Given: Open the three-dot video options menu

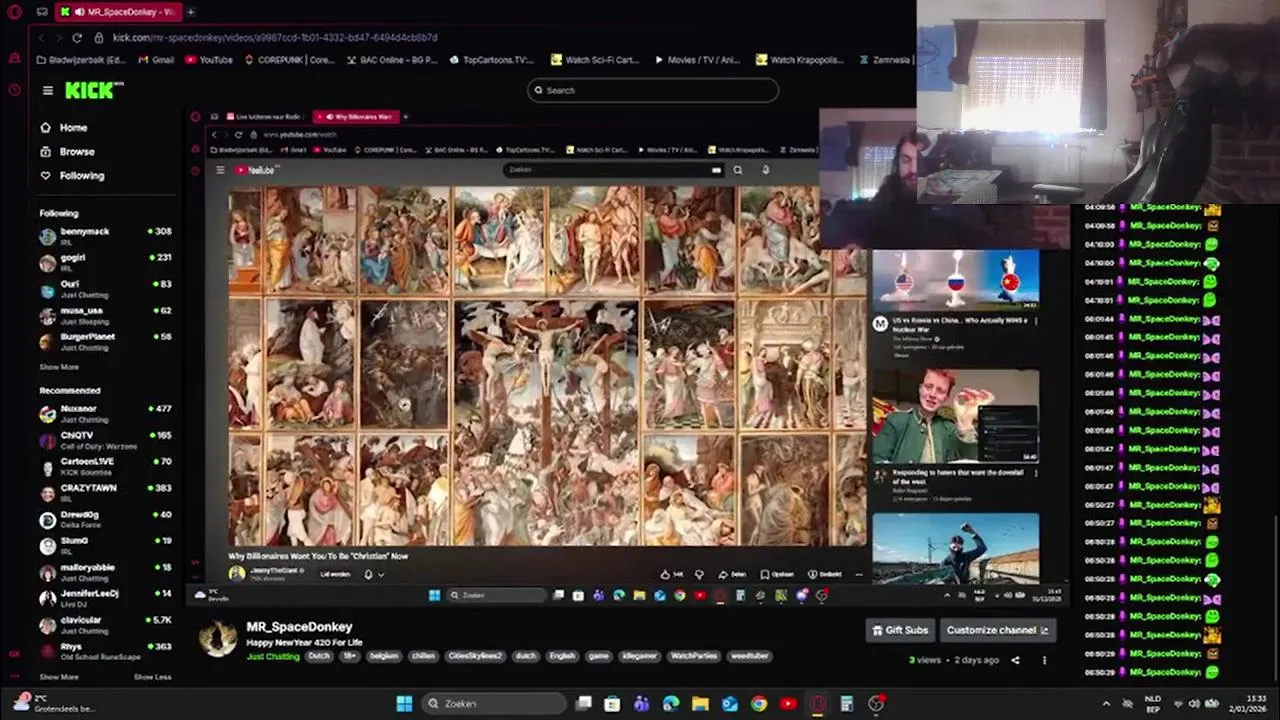Looking at the screenshot, I should [1044, 660].
